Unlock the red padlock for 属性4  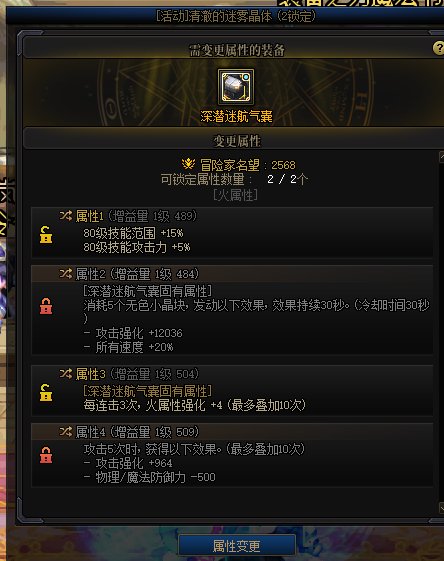pyautogui.click(x=46, y=455)
